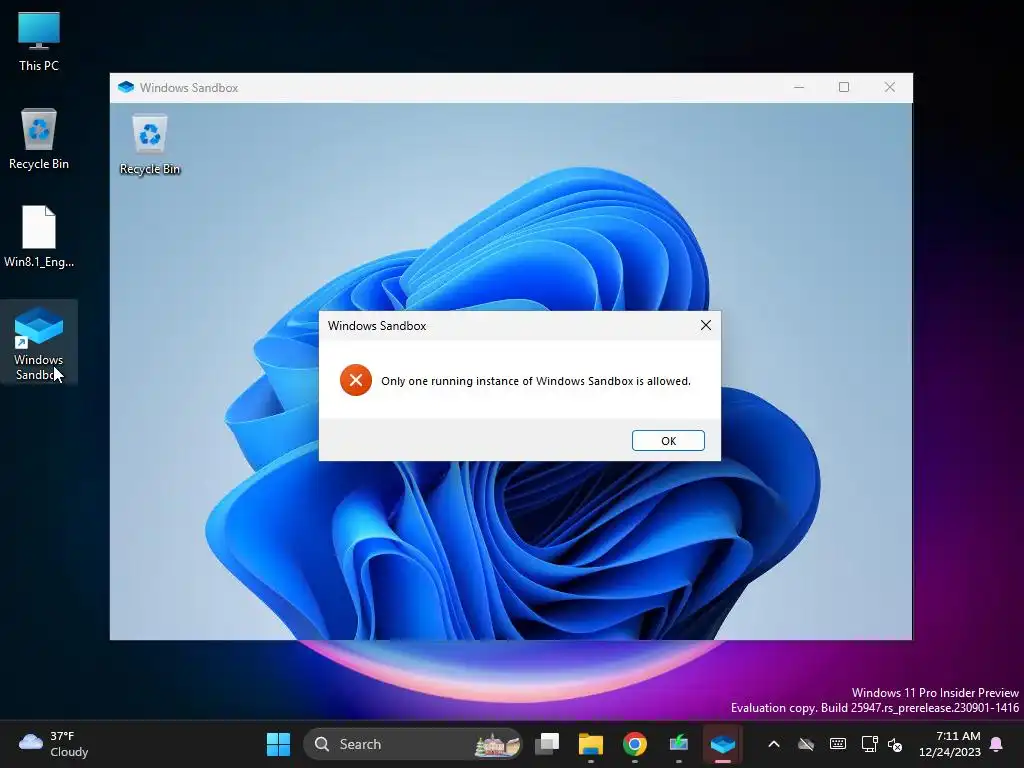Open weather widget showing 37°F Cloudy

tap(54, 744)
